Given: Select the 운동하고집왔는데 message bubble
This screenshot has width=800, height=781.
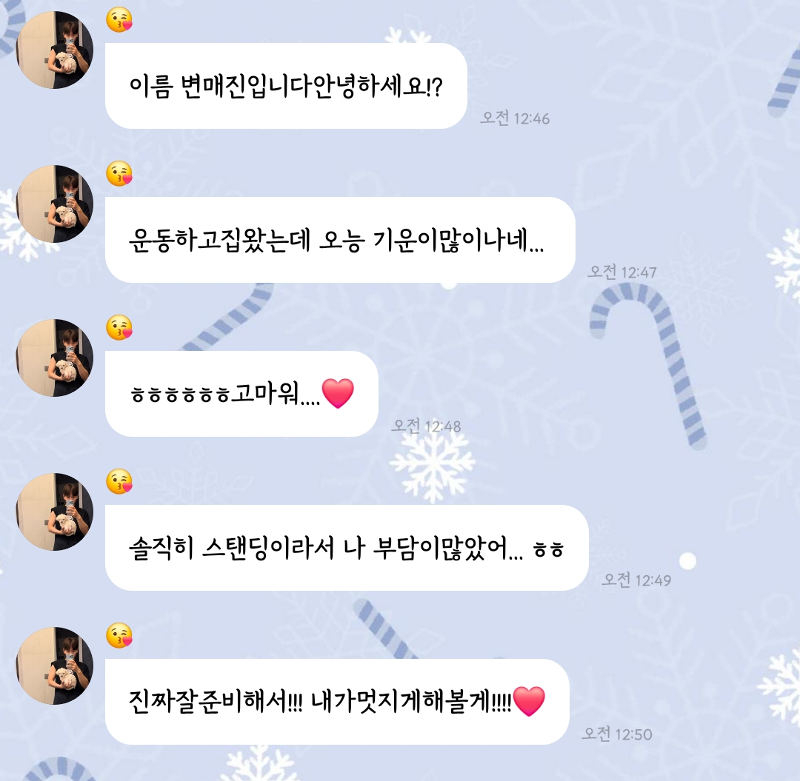Looking at the screenshot, I should click(x=340, y=240).
